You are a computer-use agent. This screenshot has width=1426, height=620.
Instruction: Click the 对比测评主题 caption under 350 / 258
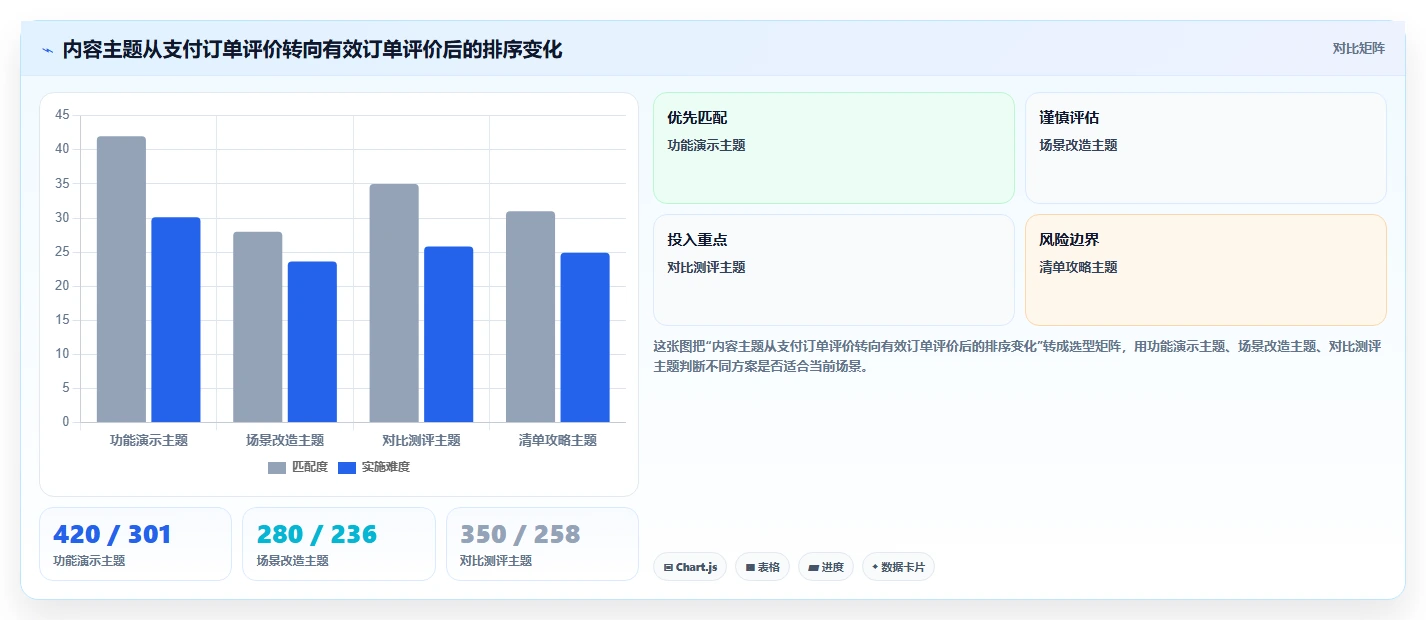[x=496, y=561]
